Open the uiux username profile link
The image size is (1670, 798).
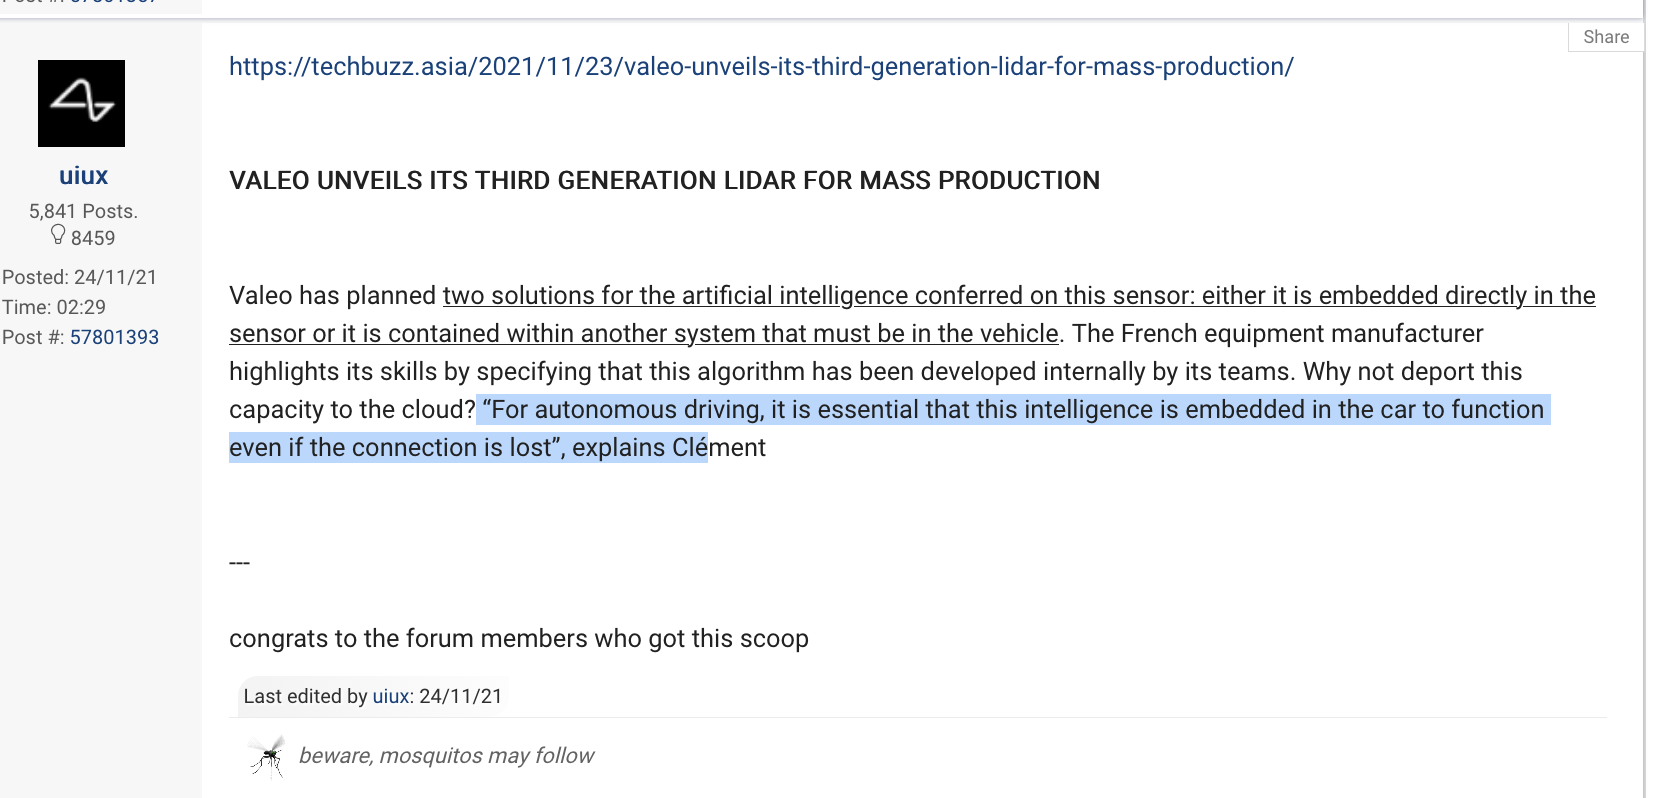83,176
